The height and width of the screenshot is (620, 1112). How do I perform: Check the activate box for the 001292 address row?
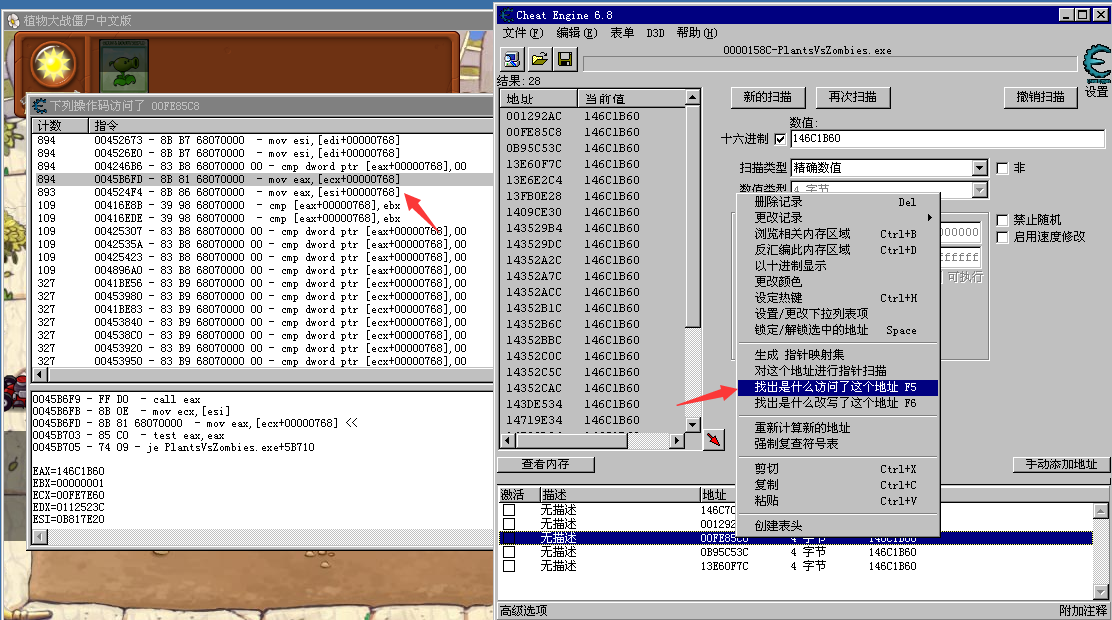(x=508, y=524)
